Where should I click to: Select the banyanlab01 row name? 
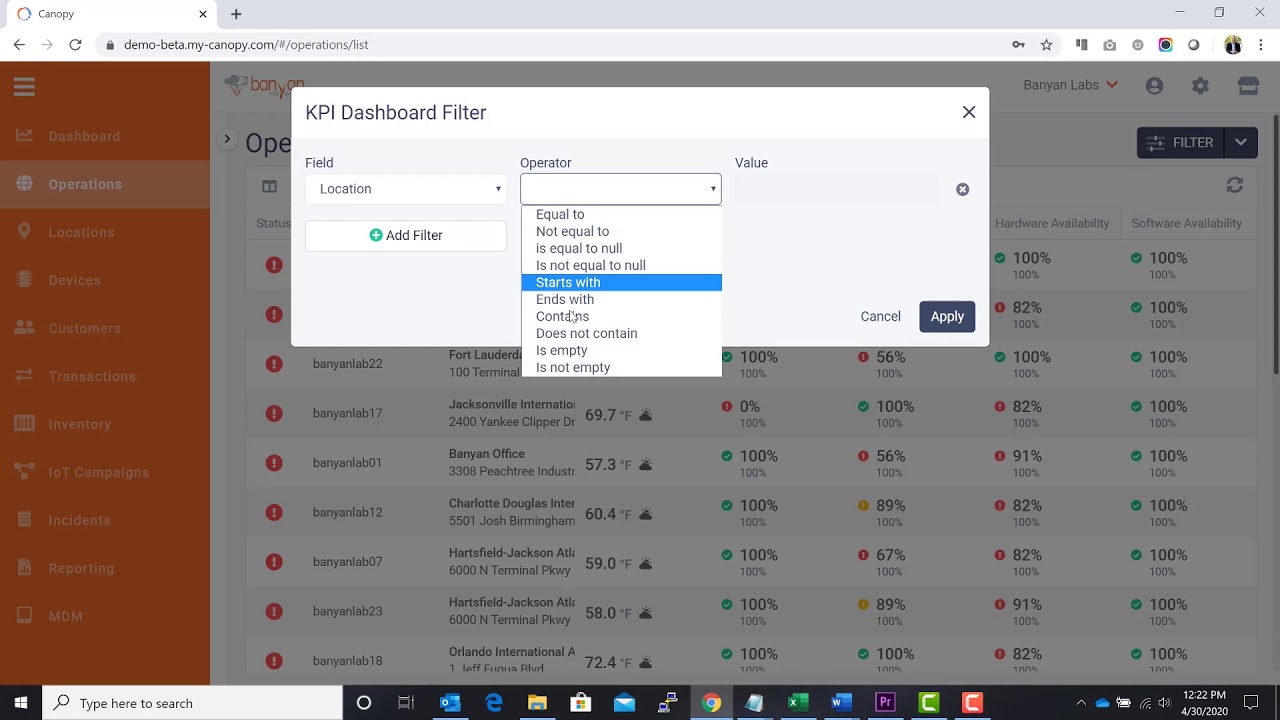point(347,463)
